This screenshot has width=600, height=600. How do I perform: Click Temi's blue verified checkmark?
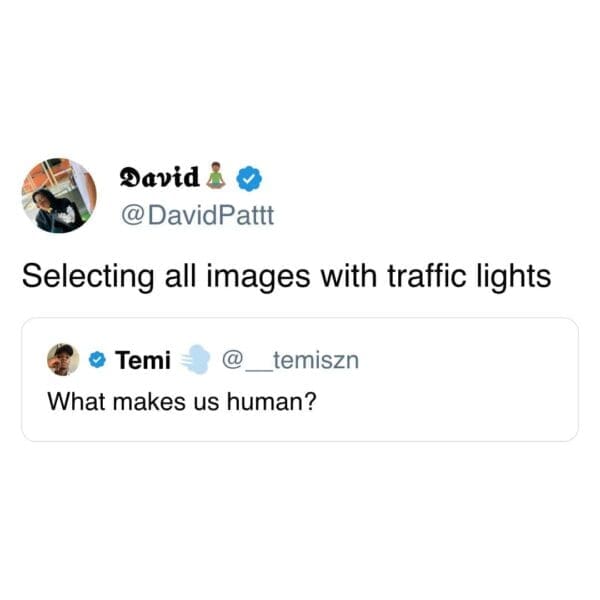coord(97,360)
